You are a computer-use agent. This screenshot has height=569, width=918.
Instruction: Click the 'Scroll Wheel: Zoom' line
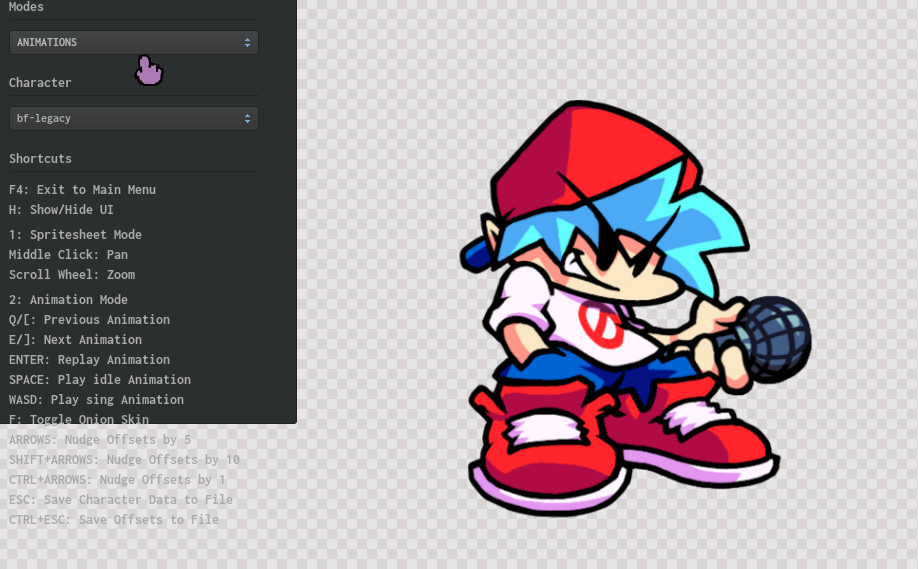pos(71,275)
